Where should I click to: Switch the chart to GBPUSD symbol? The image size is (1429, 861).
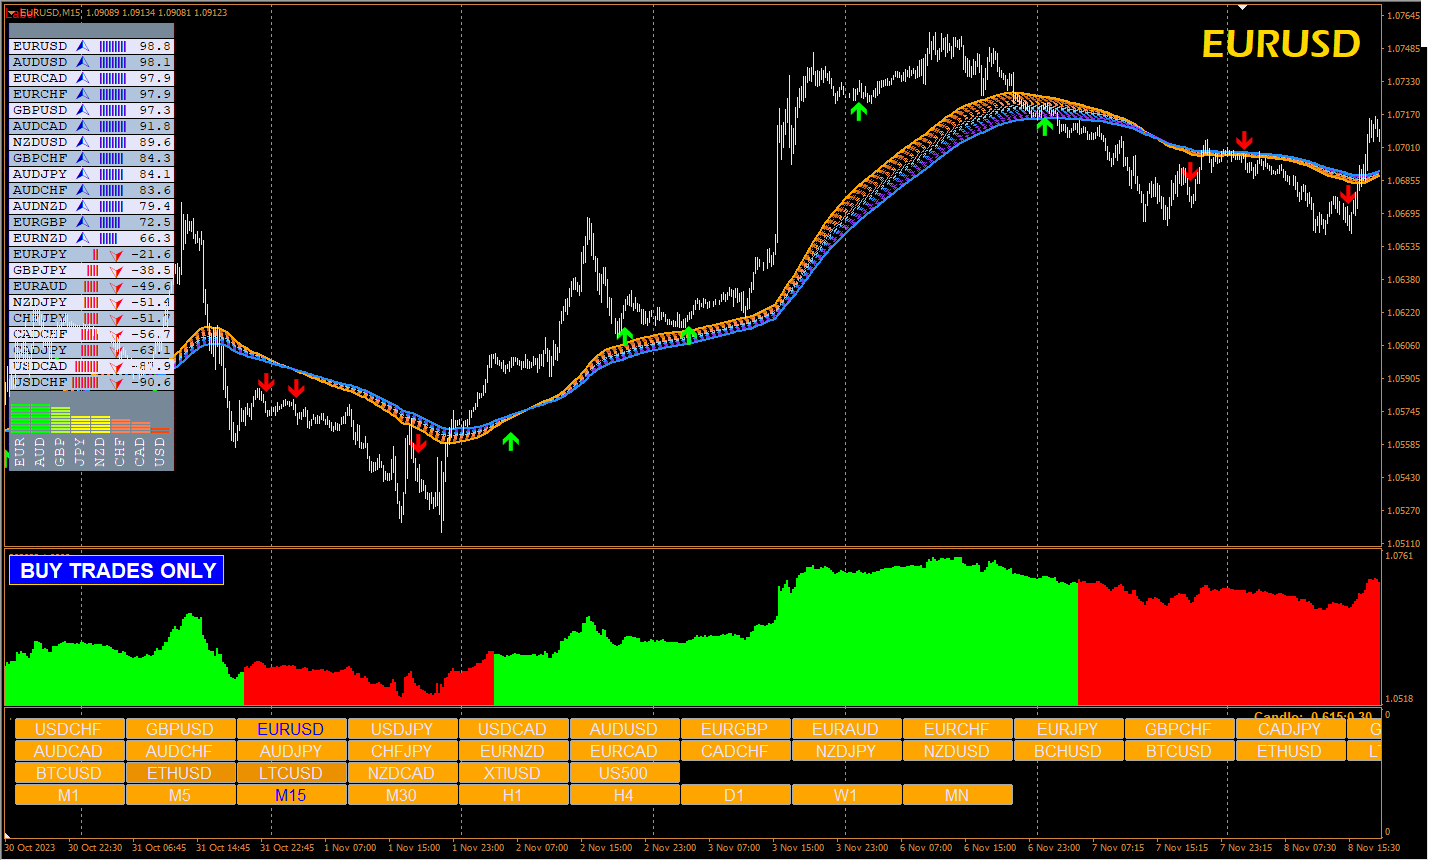[x=180, y=729]
